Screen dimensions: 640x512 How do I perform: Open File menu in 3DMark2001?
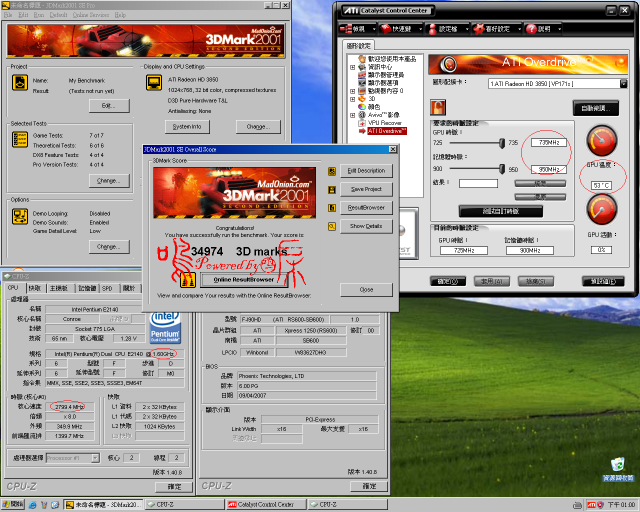tap(8, 15)
